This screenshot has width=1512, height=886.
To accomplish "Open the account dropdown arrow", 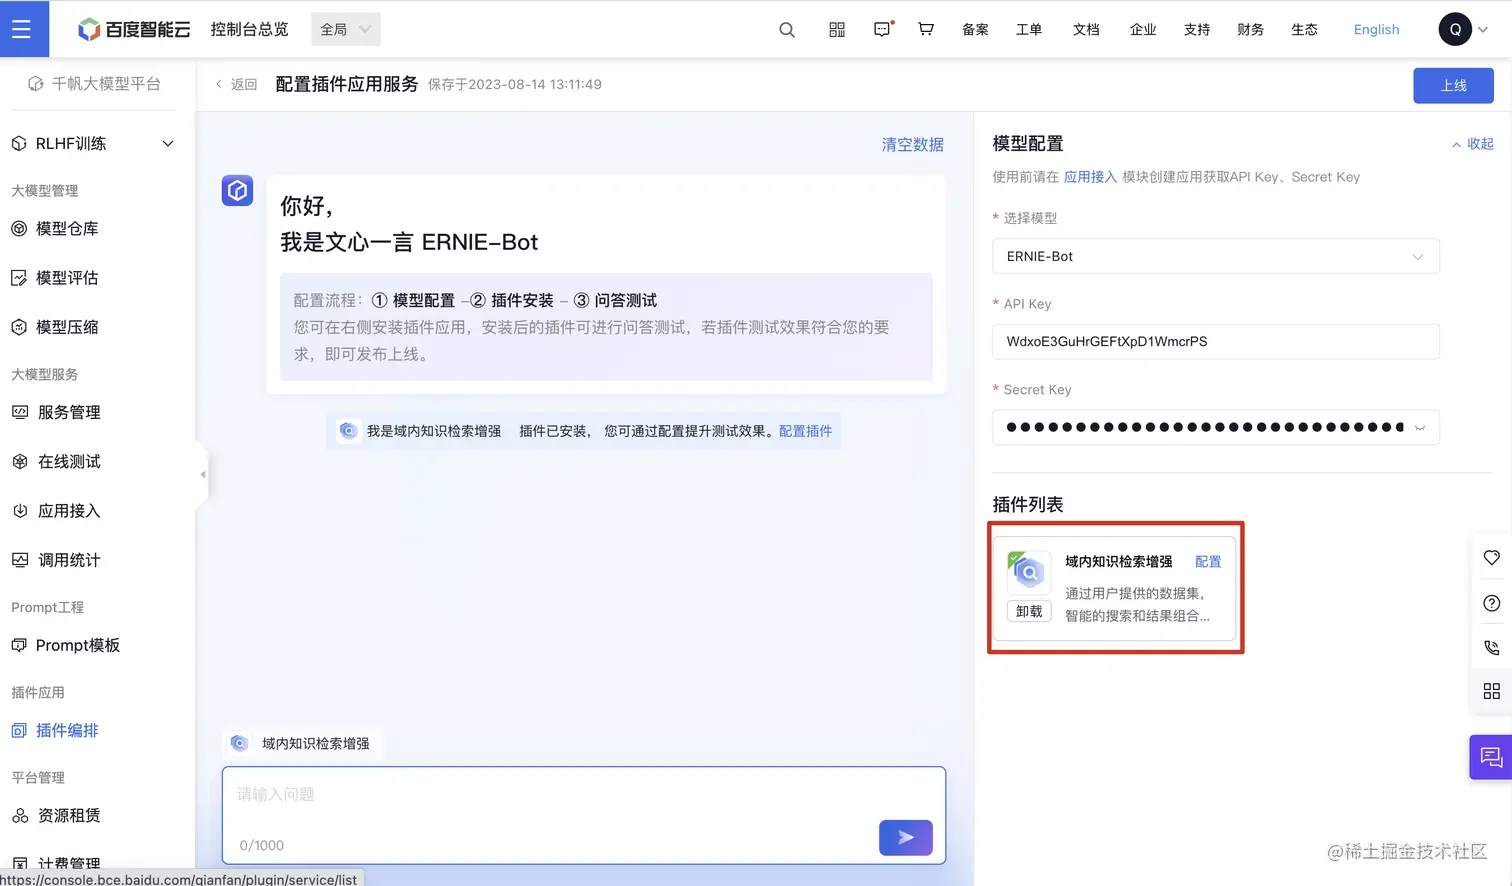I will click(x=1483, y=29).
